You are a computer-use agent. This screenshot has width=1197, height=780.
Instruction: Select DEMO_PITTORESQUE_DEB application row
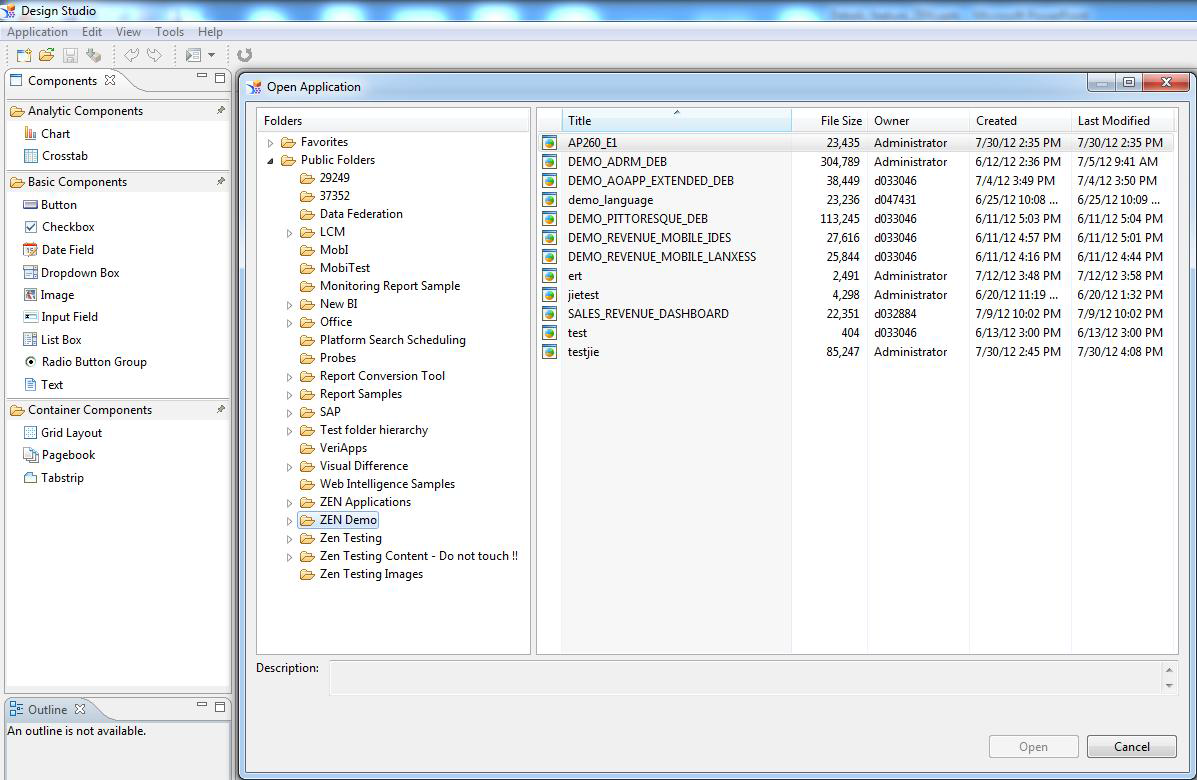(x=856, y=218)
